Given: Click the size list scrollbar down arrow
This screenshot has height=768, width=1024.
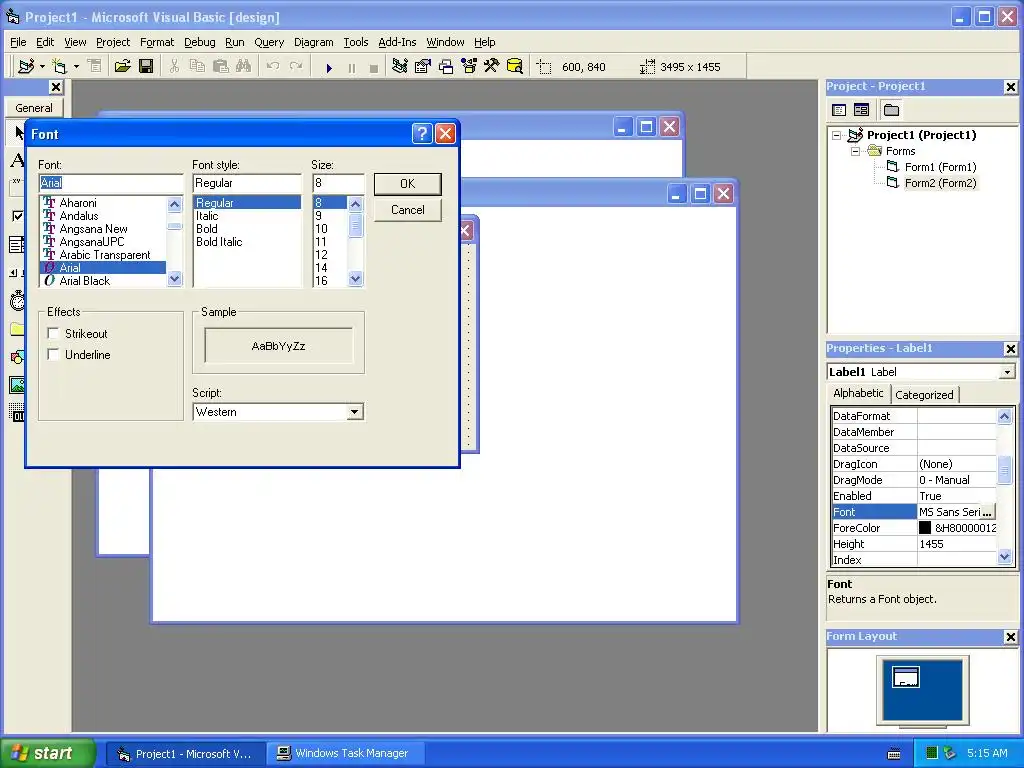Looking at the screenshot, I should pos(355,279).
